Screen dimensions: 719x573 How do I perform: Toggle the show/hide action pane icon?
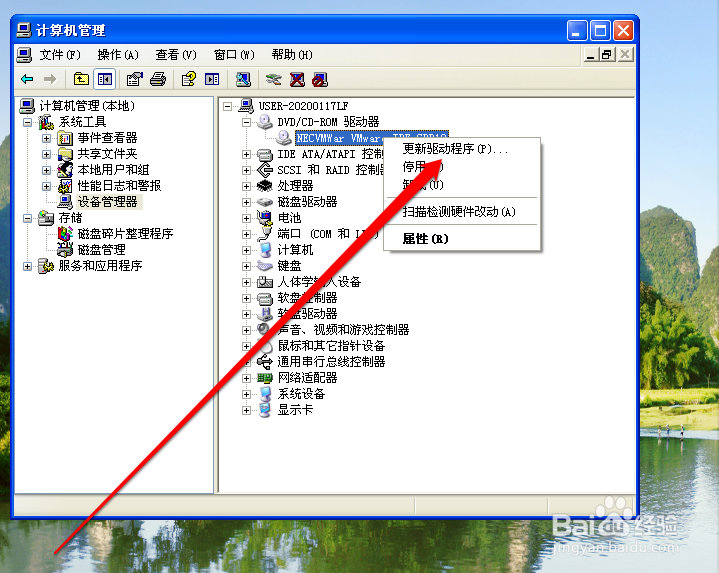[212, 79]
